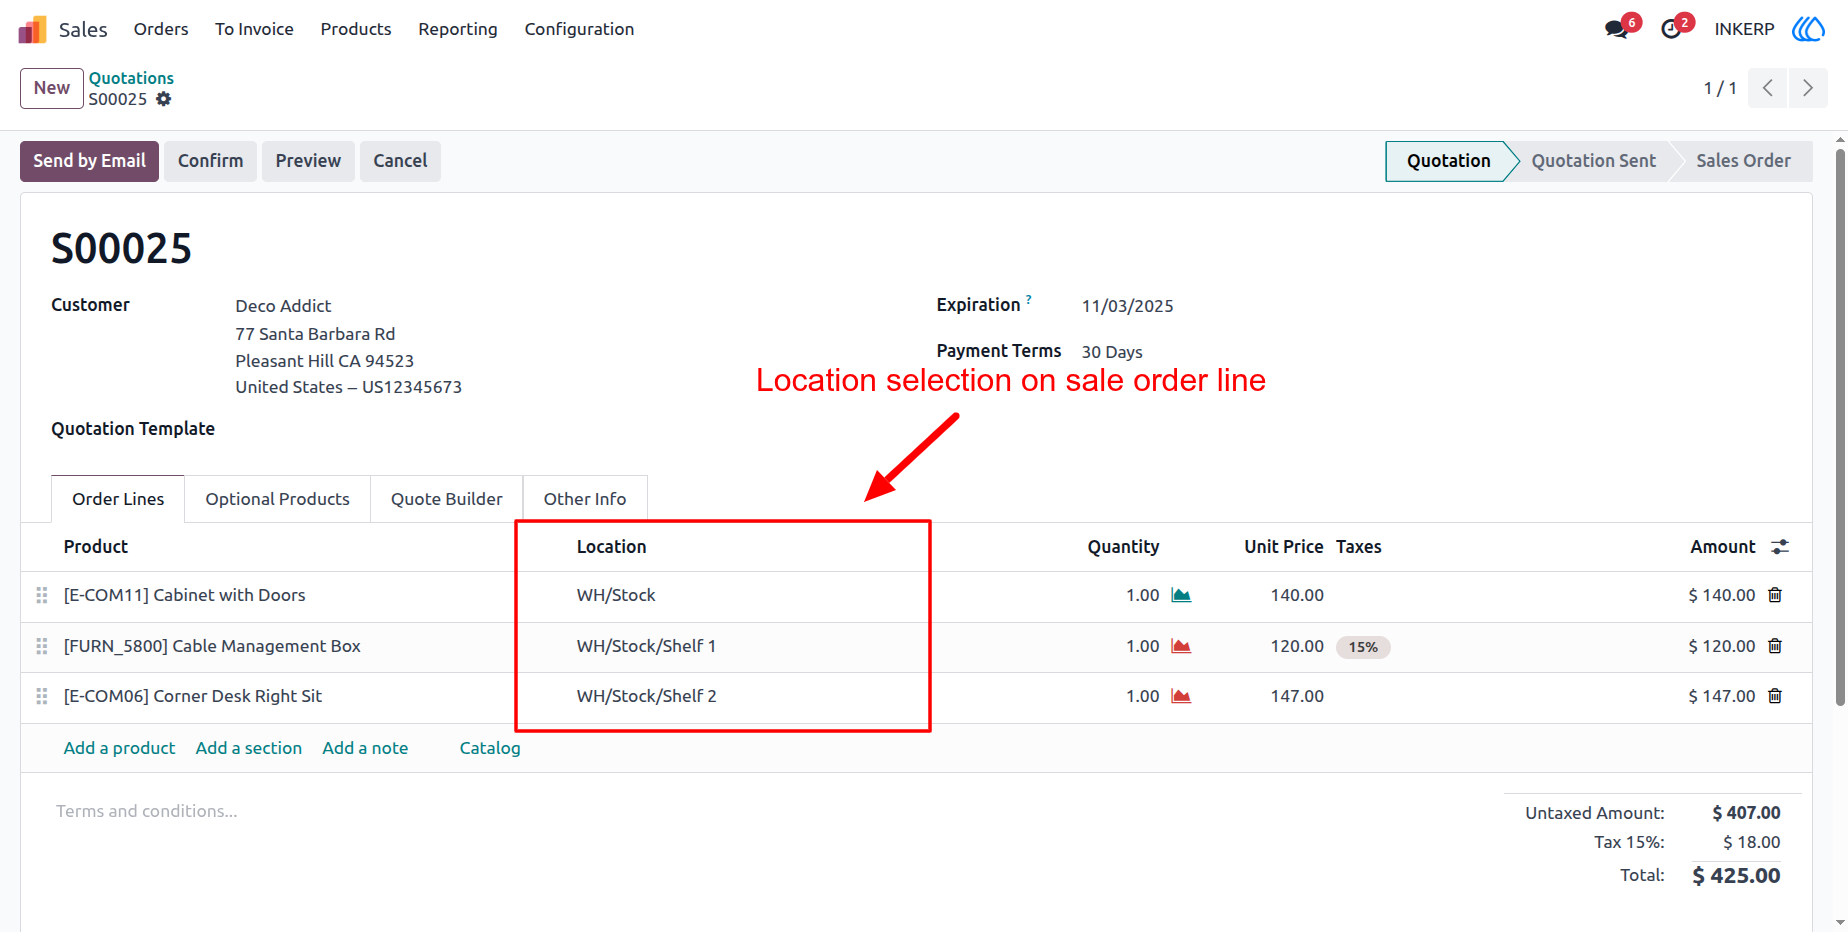This screenshot has height=932, width=1848.
Task: Open the To Invoice menu
Action: coord(254,29)
